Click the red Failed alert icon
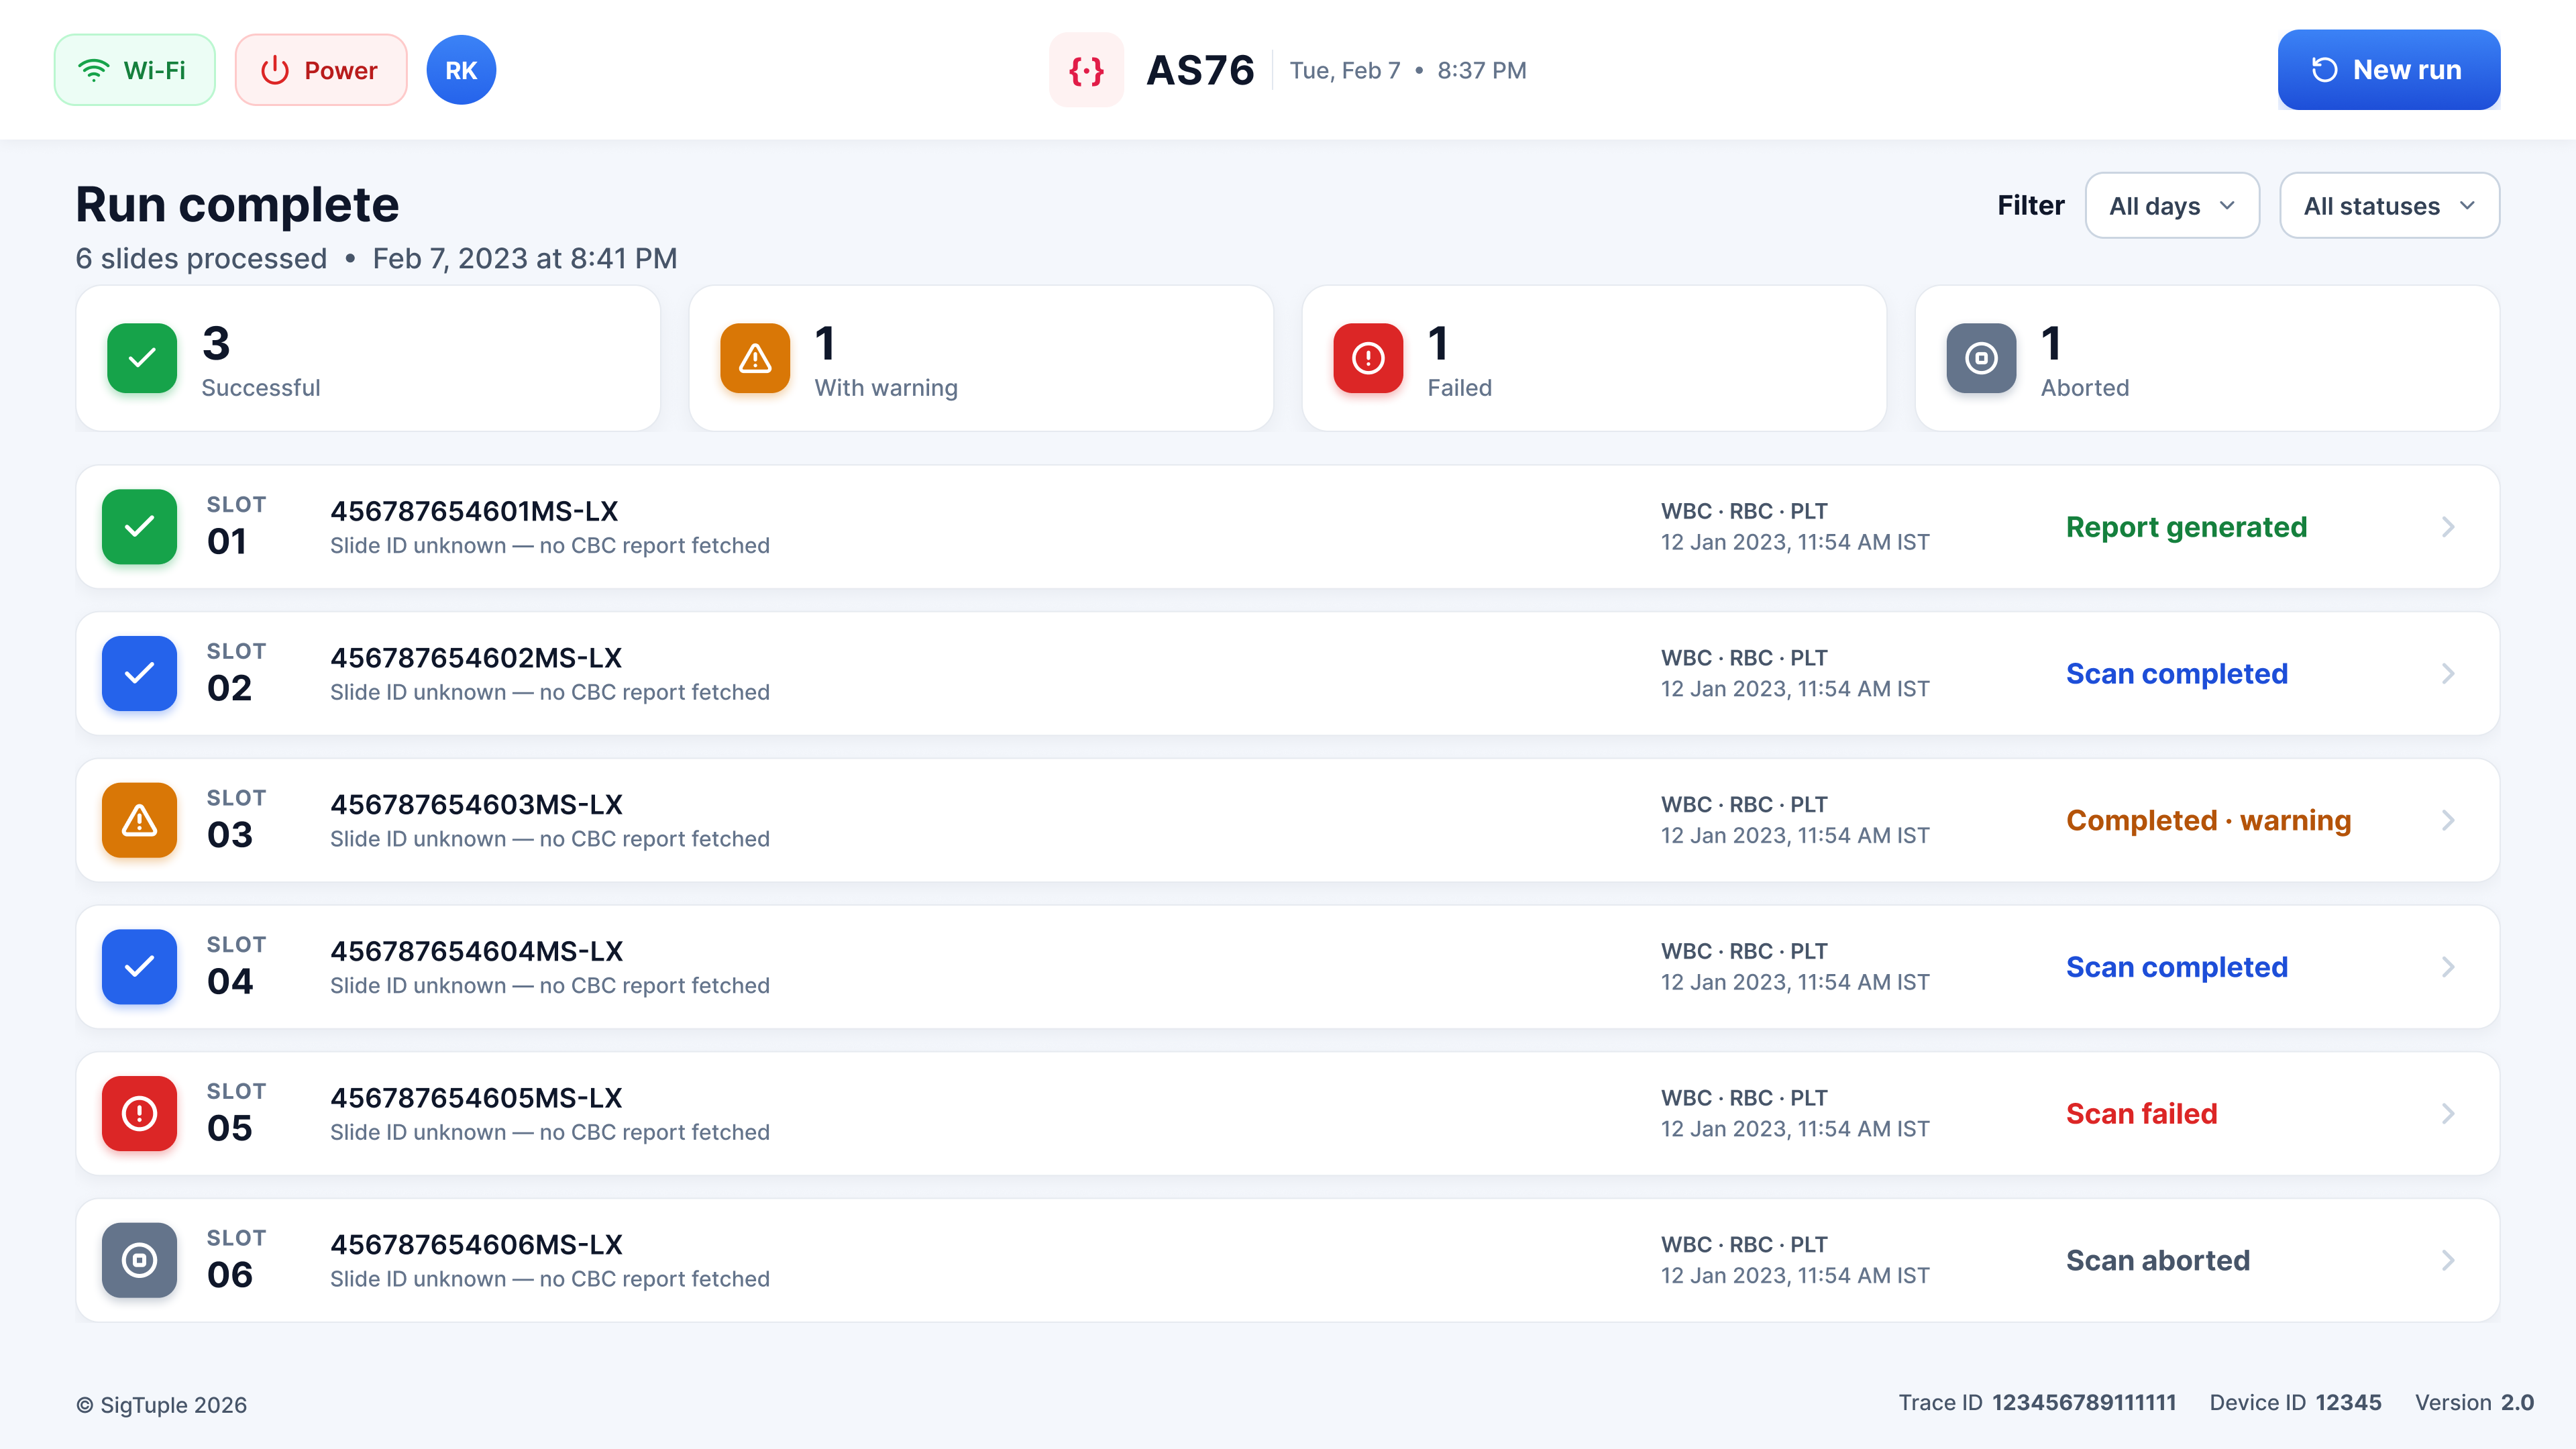The width and height of the screenshot is (2576, 1449). [1368, 358]
